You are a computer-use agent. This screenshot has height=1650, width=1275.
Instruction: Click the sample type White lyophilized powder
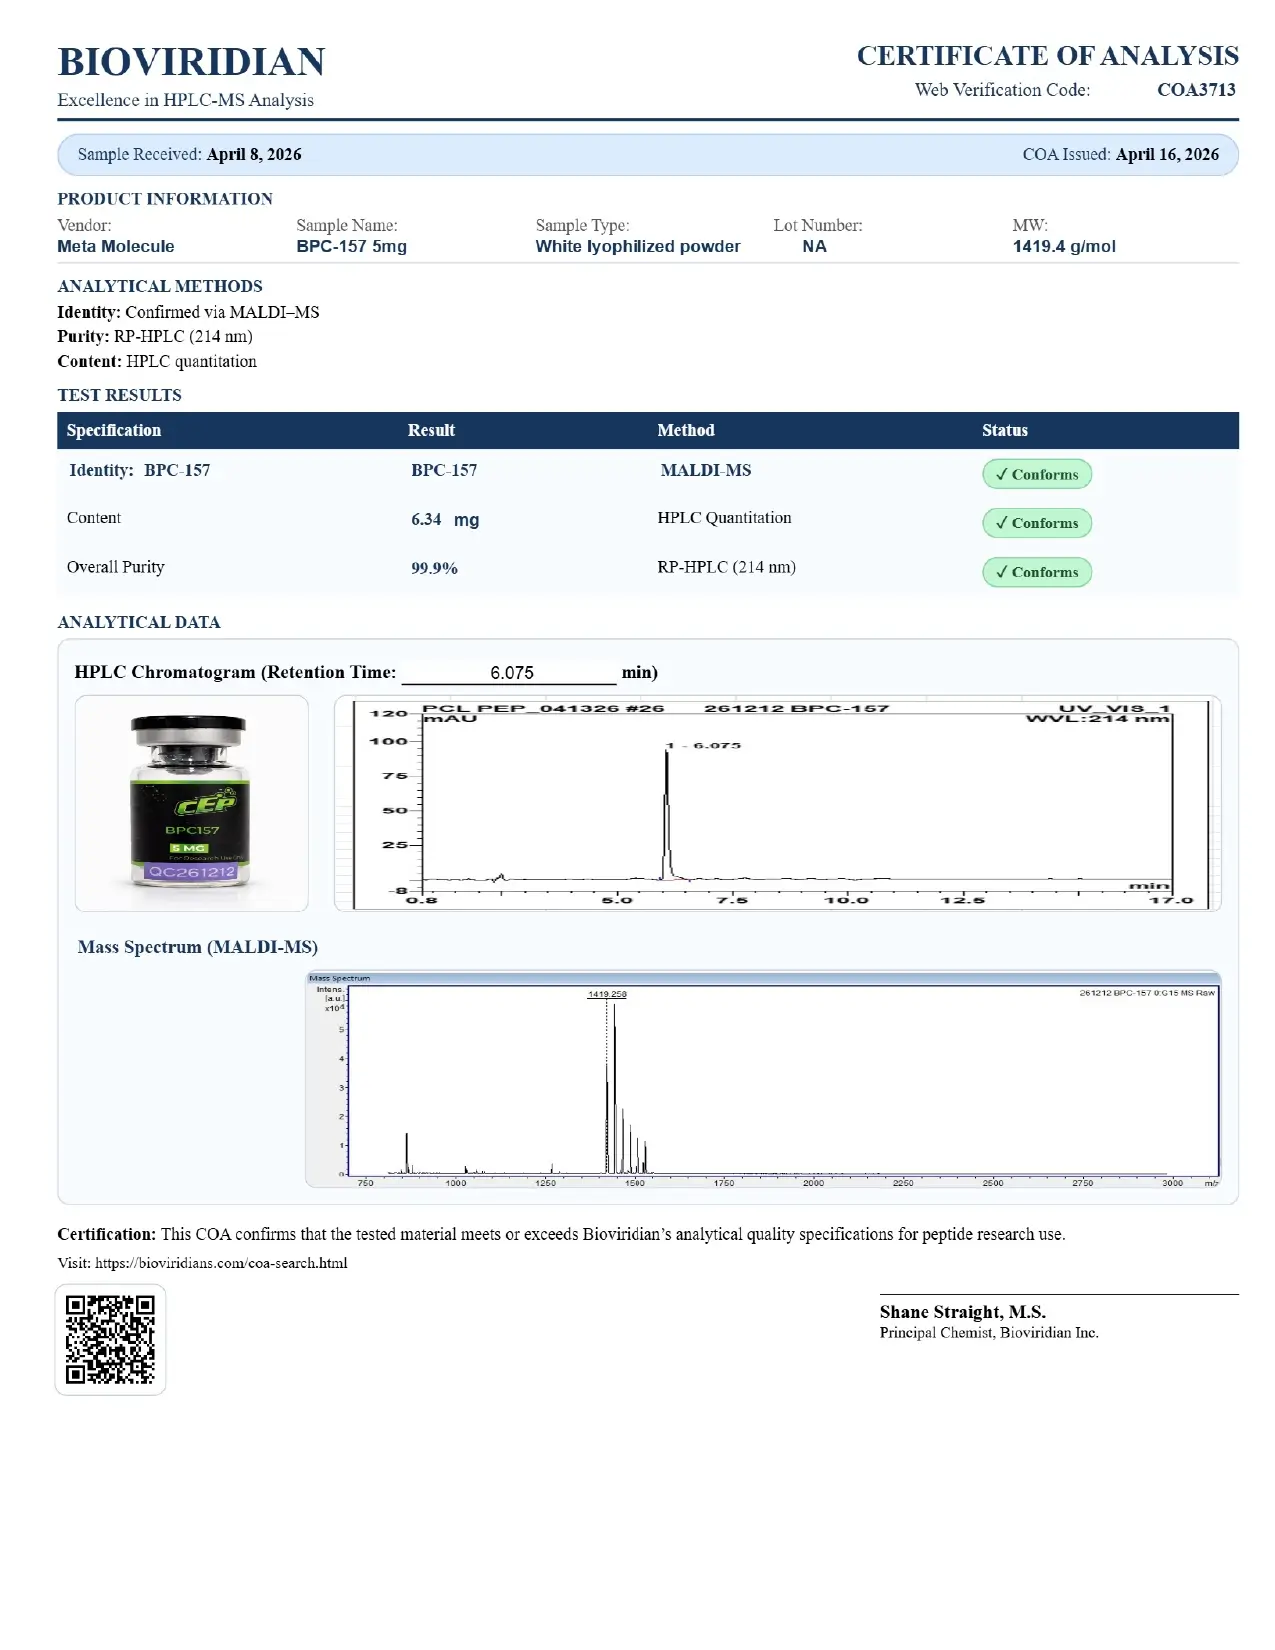point(638,246)
